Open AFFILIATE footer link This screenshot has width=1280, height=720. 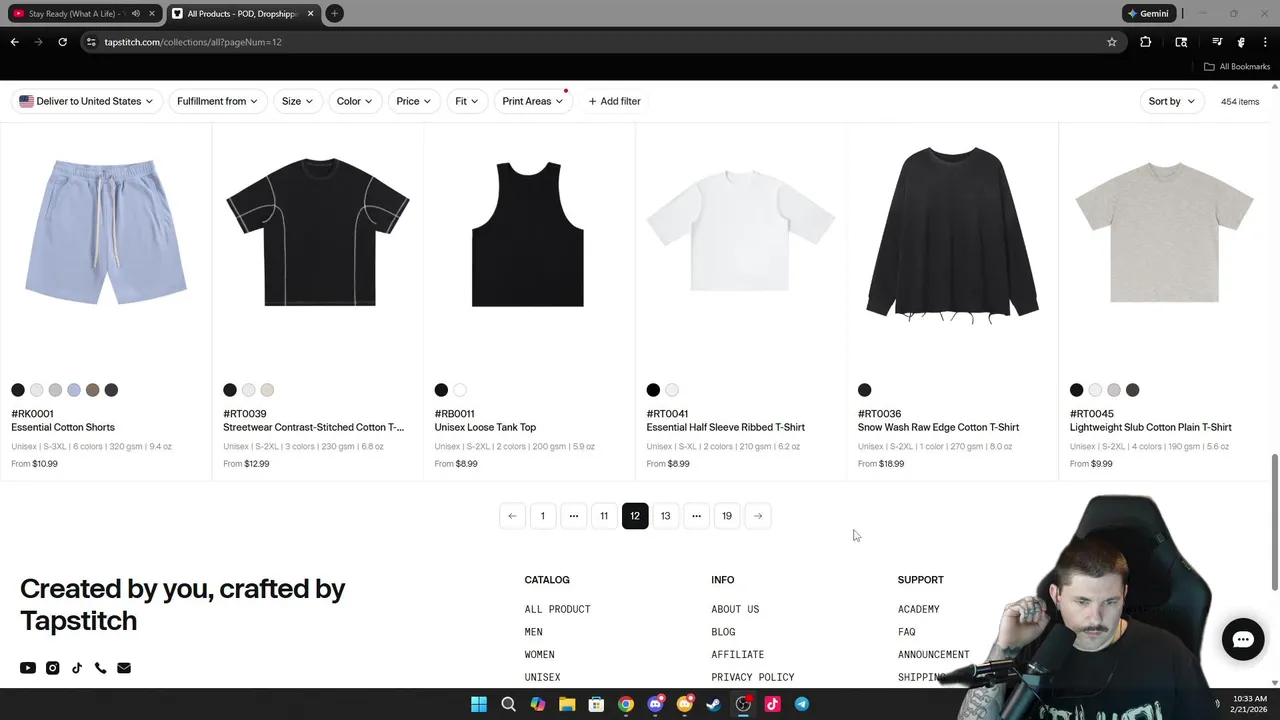click(x=737, y=655)
